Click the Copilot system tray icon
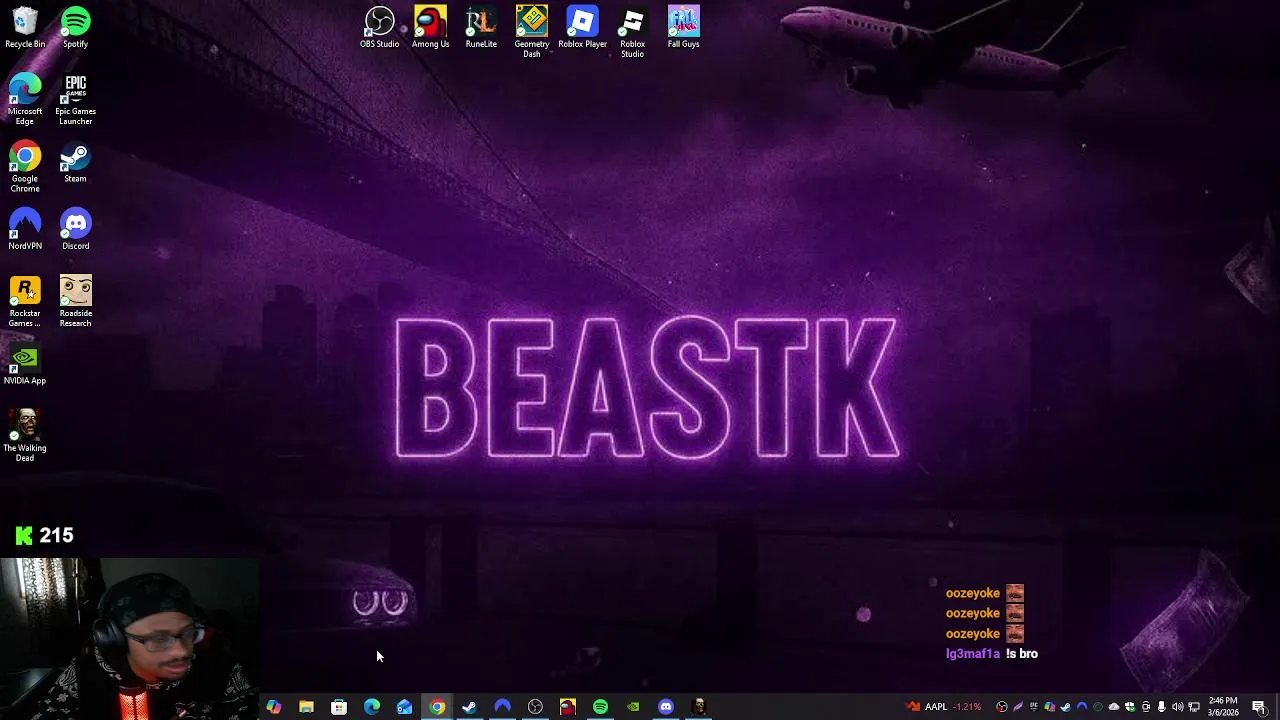 click(x=1049, y=707)
